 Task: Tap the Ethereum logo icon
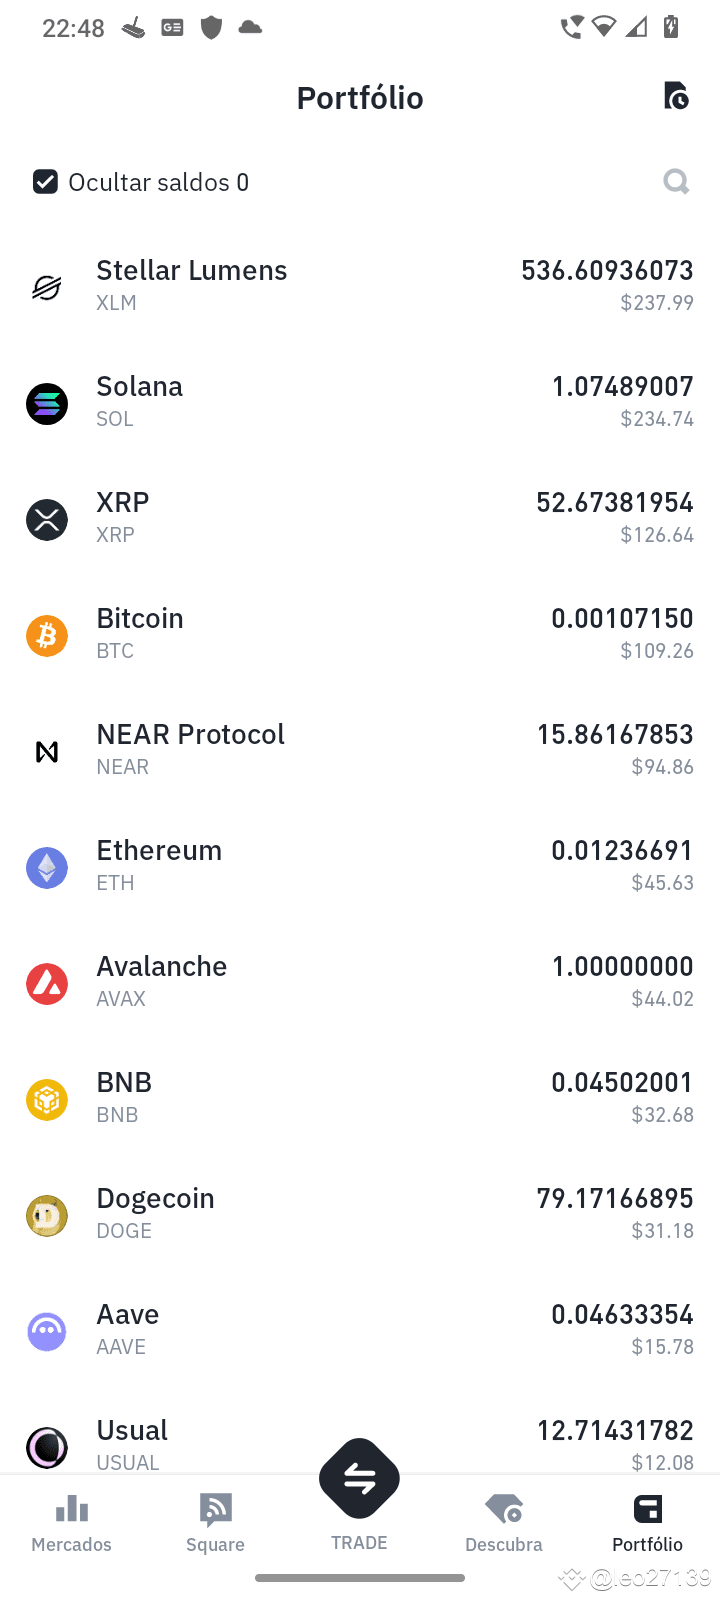tap(47, 868)
